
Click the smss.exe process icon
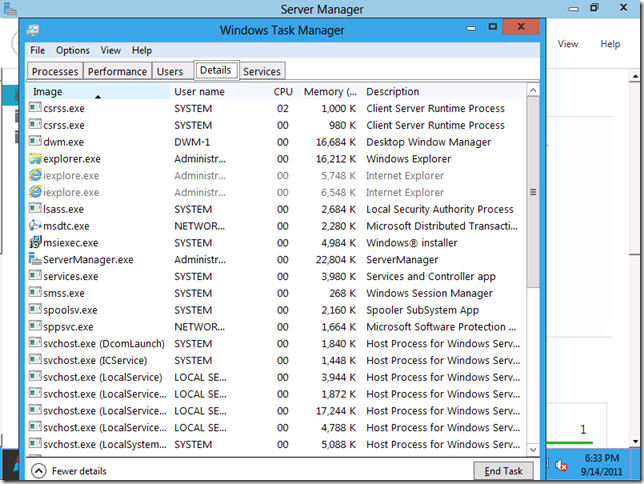(x=35, y=292)
